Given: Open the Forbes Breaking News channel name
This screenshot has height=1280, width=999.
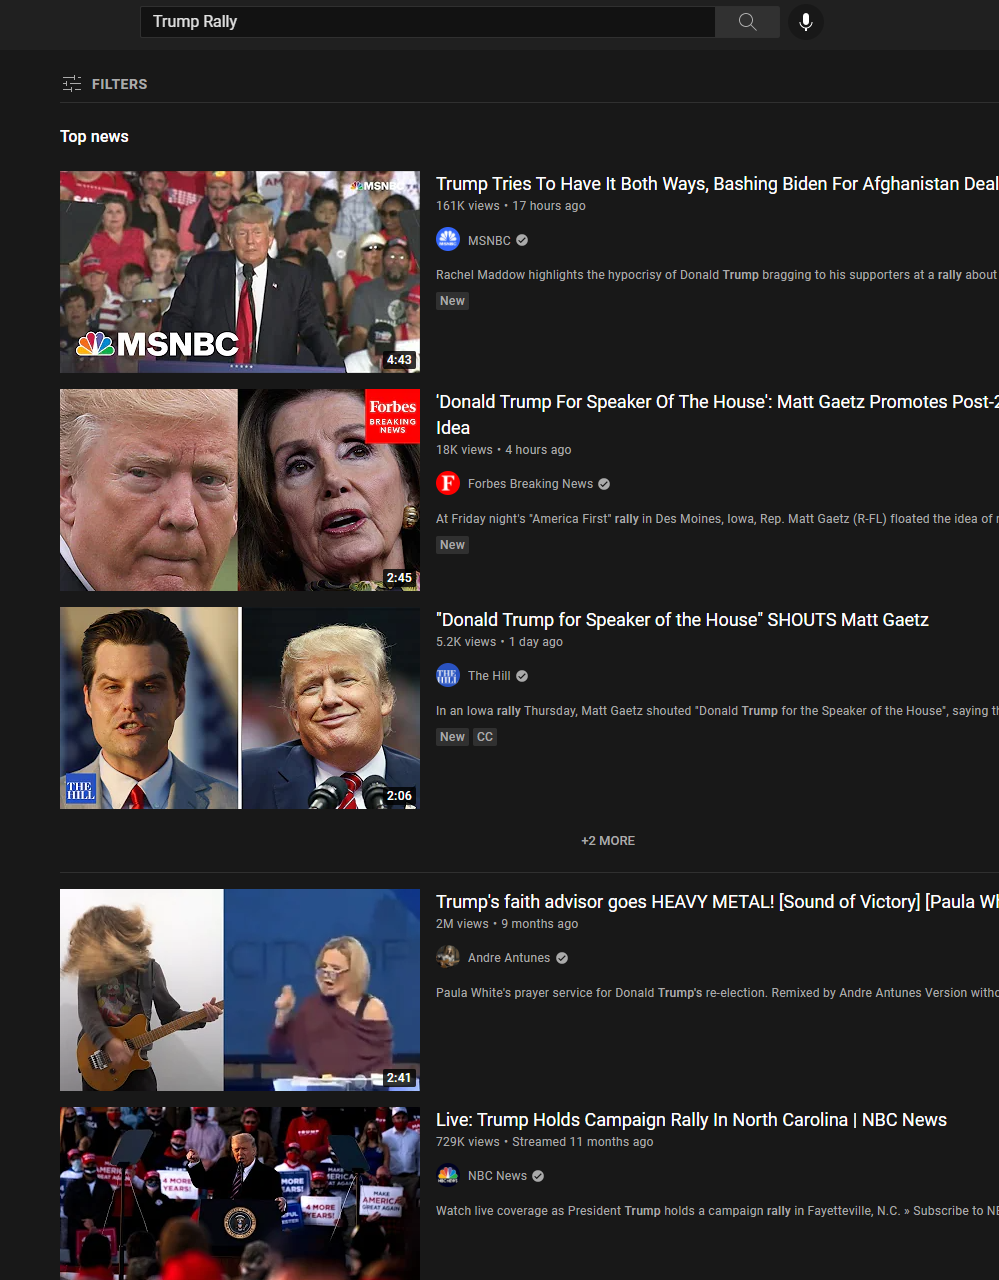Looking at the screenshot, I should (531, 484).
